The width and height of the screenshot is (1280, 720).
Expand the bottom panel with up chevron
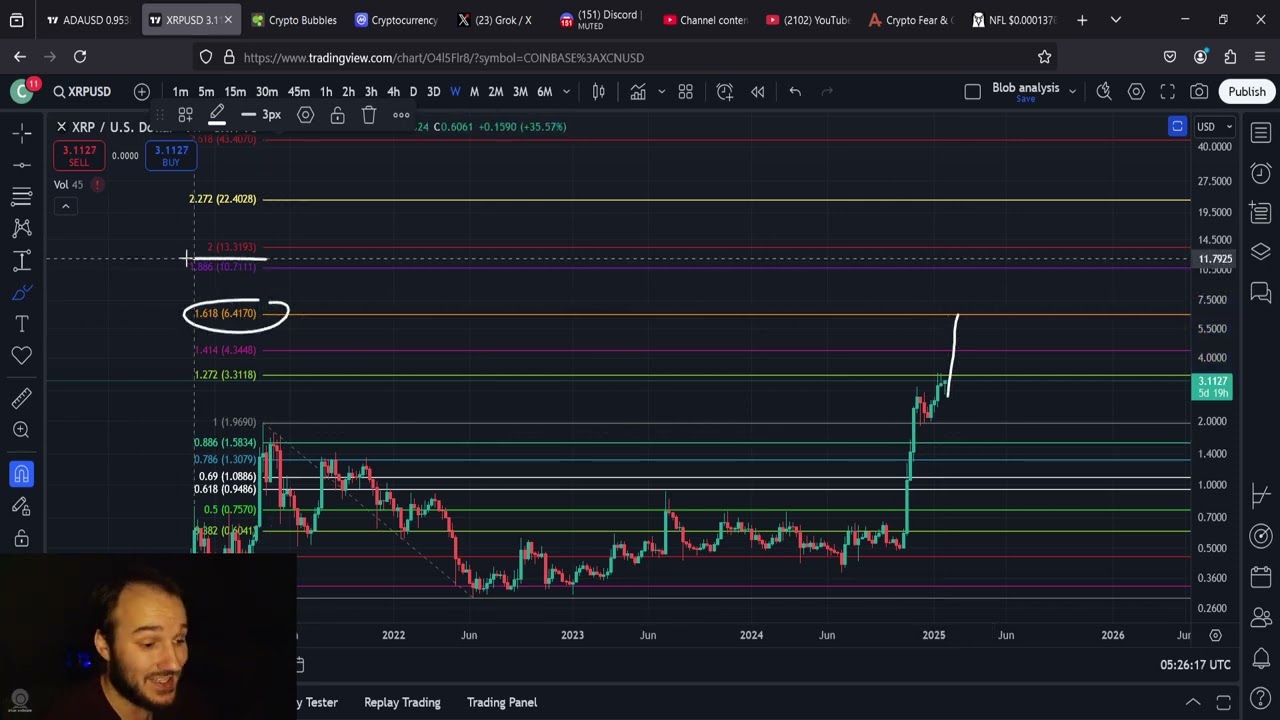pyautogui.click(x=1193, y=702)
